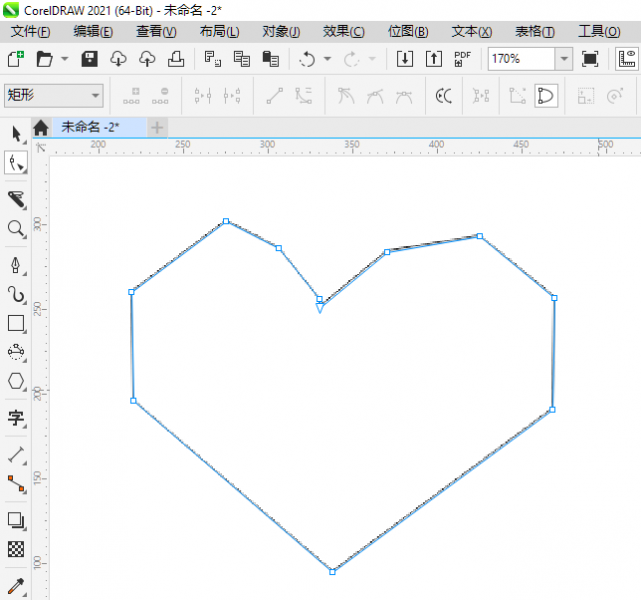Click the Print icon in toolbar
This screenshot has width=641, height=600.
(x=175, y=59)
